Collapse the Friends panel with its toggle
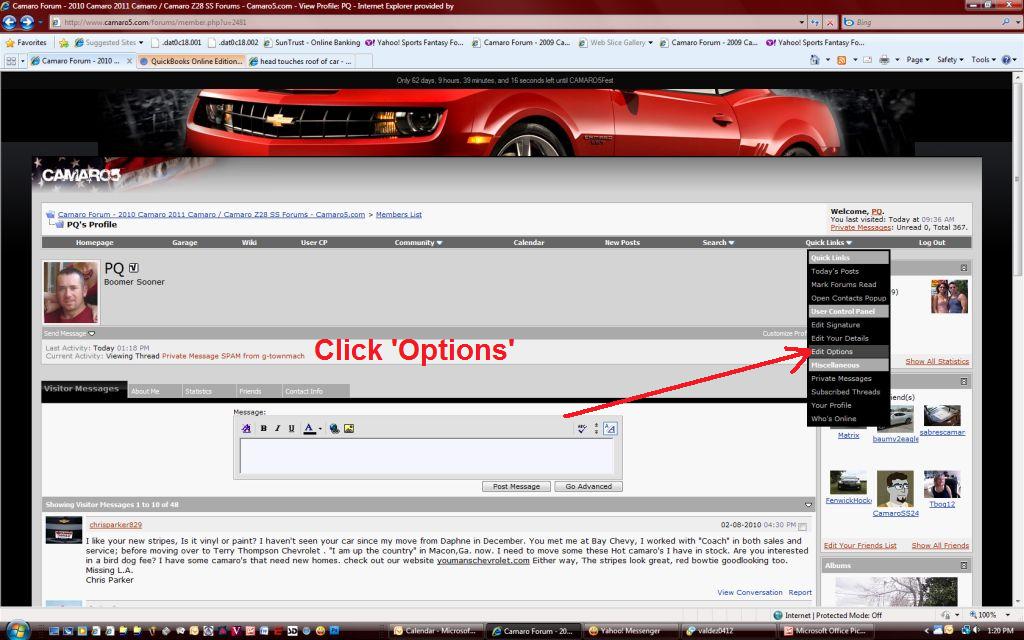 [x=964, y=381]
